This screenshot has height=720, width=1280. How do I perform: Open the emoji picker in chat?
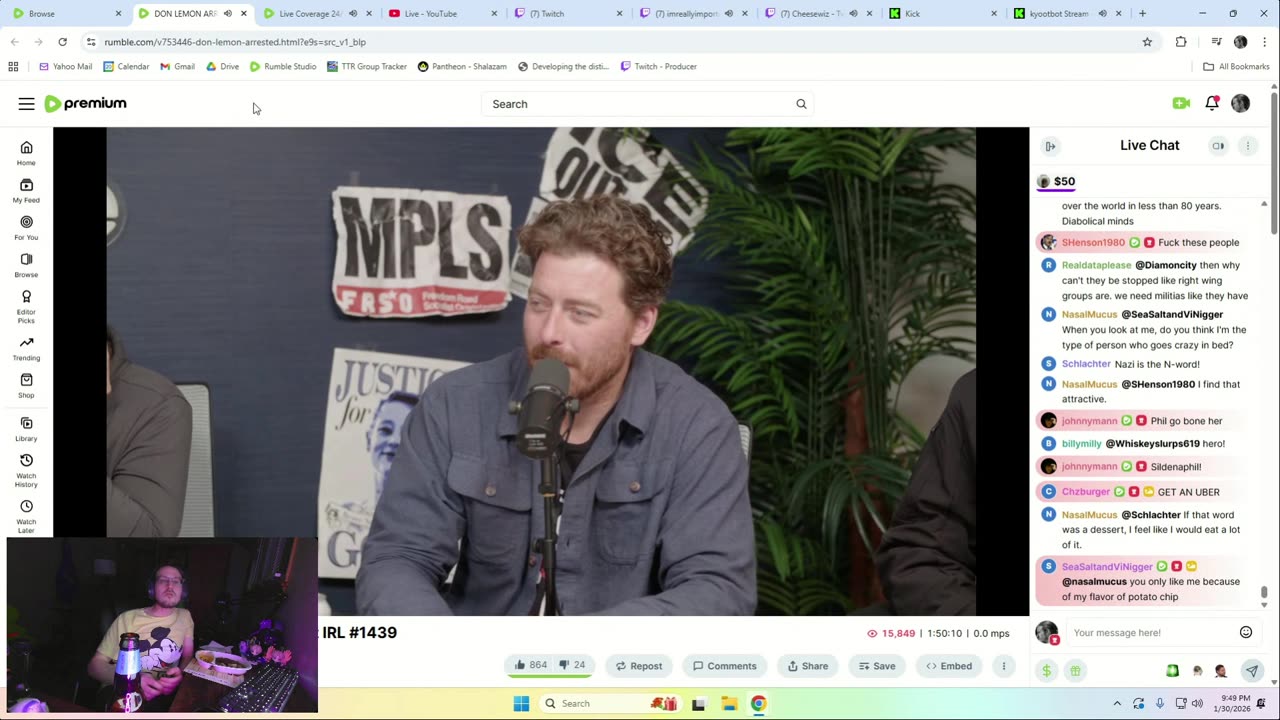[x=1246, y=632]
